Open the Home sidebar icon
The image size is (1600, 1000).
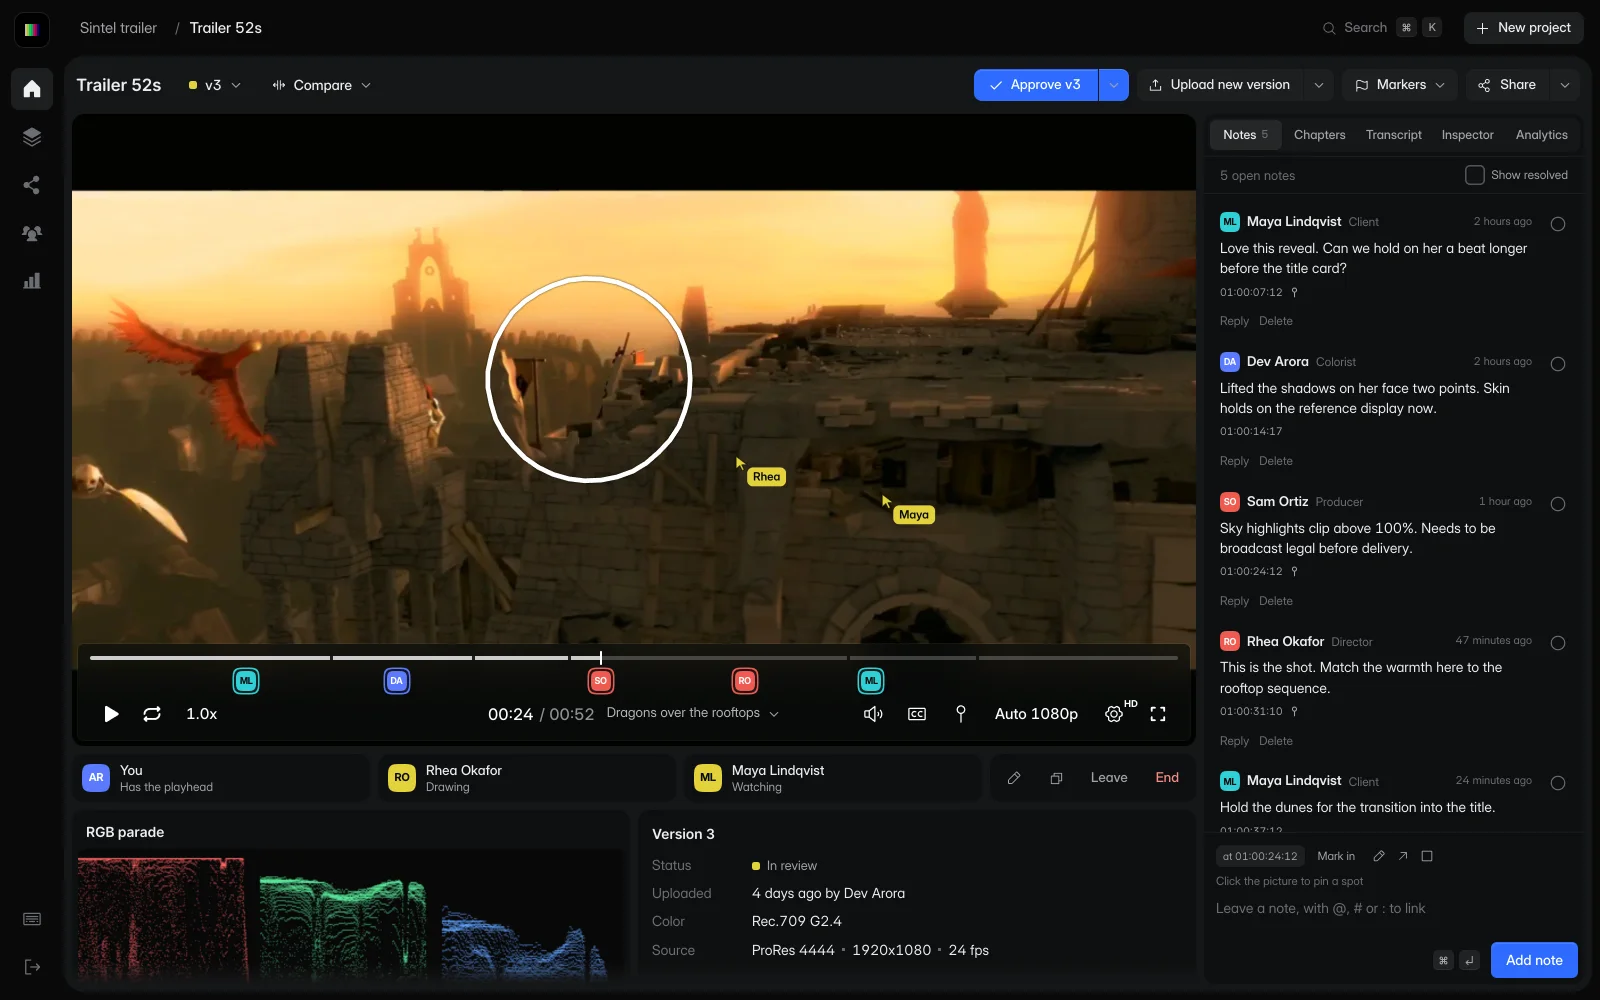point(32,89)
